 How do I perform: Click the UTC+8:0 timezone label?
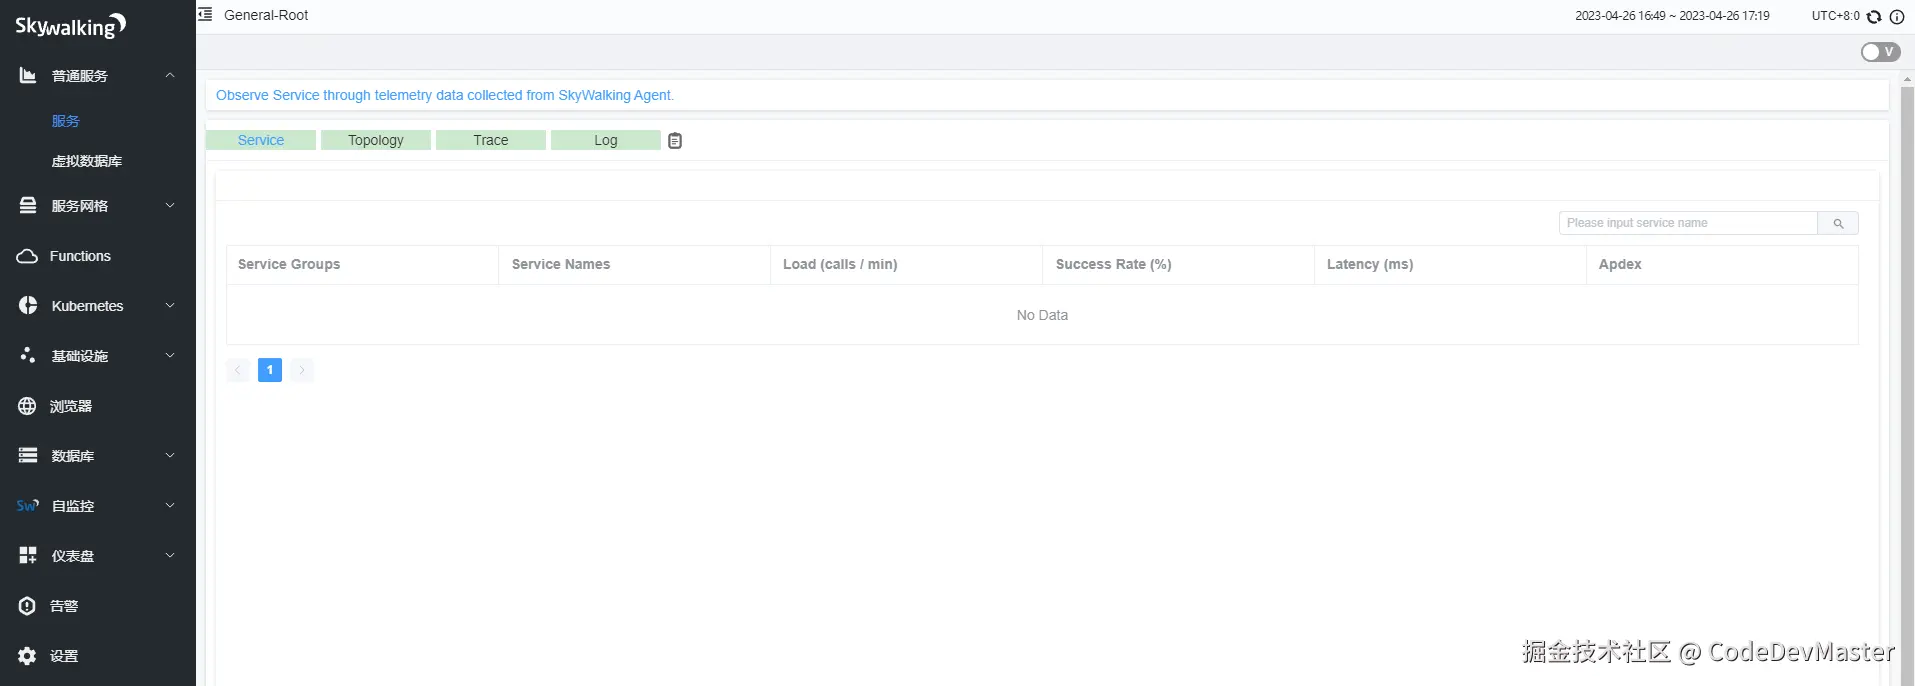point(1836,16)
